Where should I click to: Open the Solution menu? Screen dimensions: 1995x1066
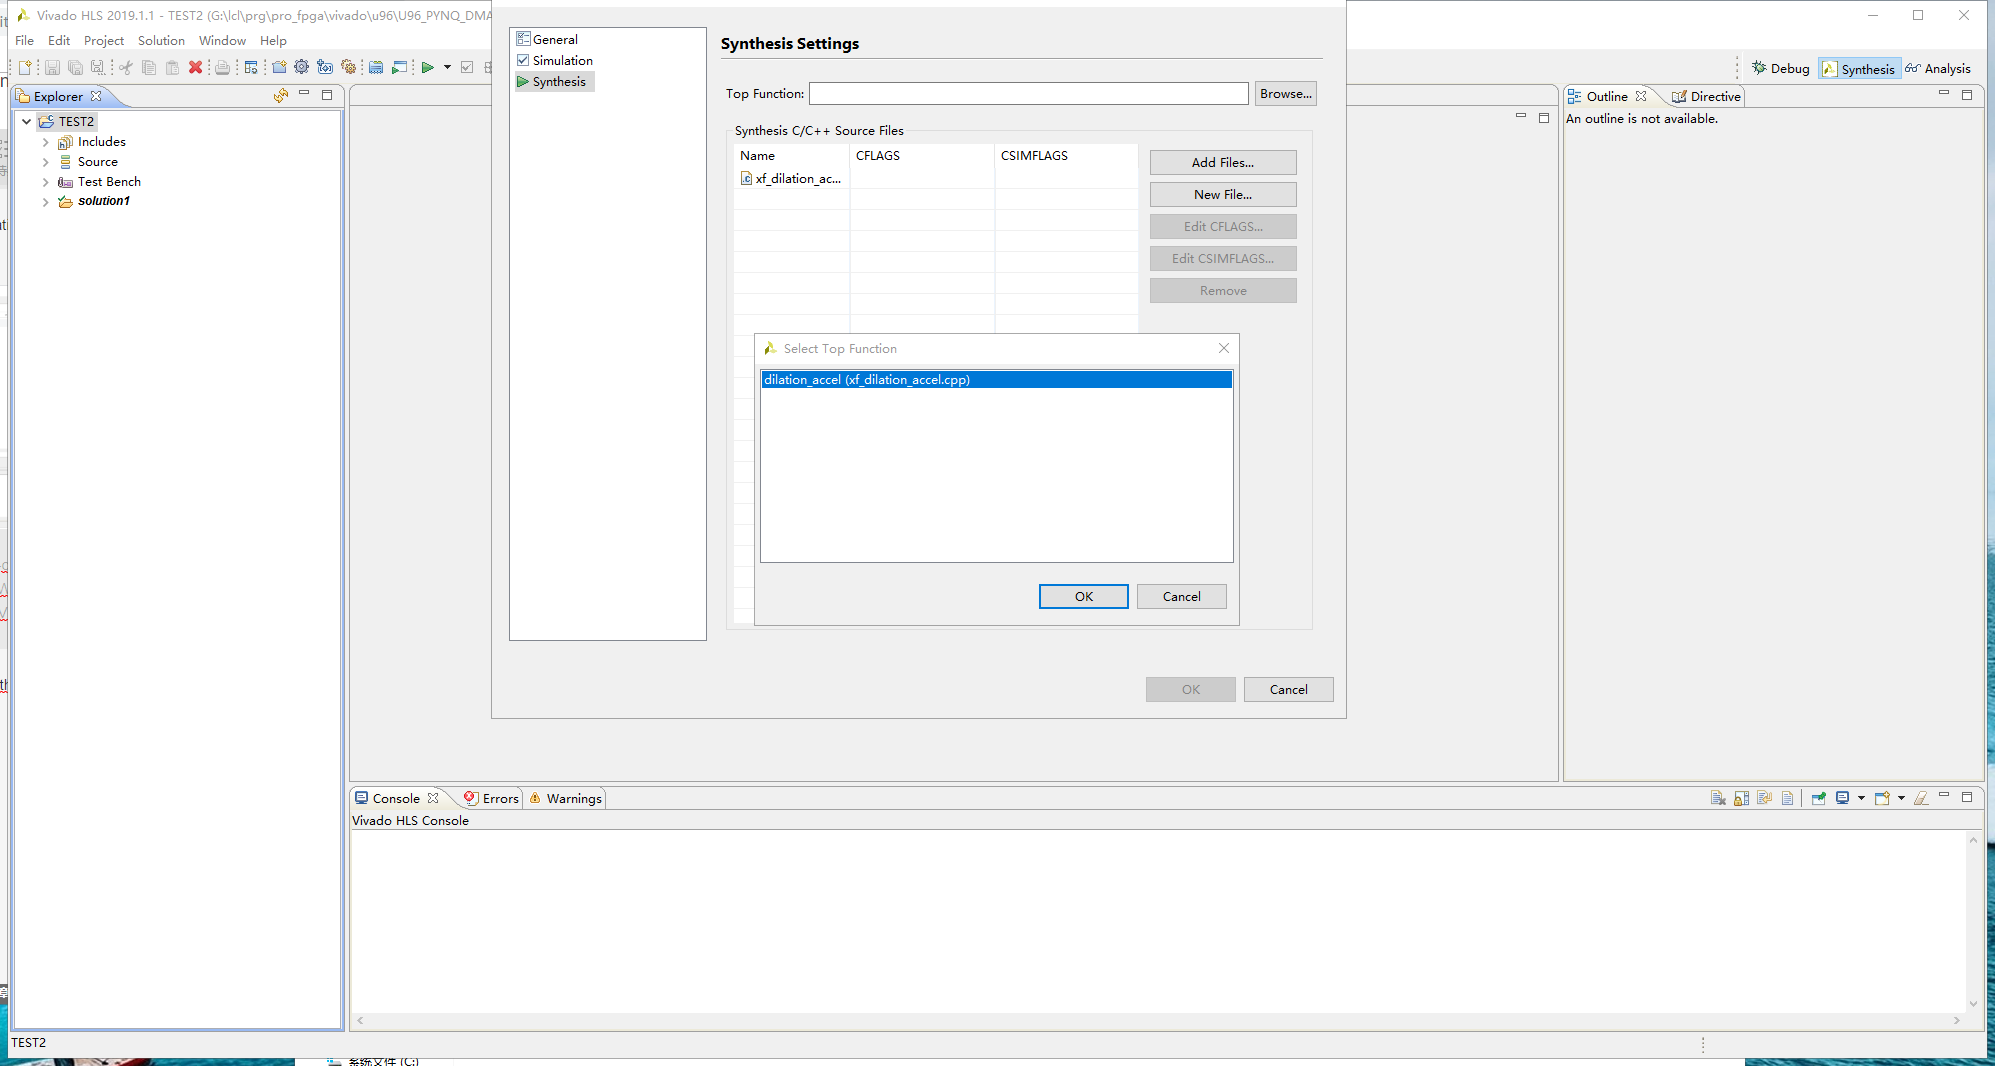[161, 40]
